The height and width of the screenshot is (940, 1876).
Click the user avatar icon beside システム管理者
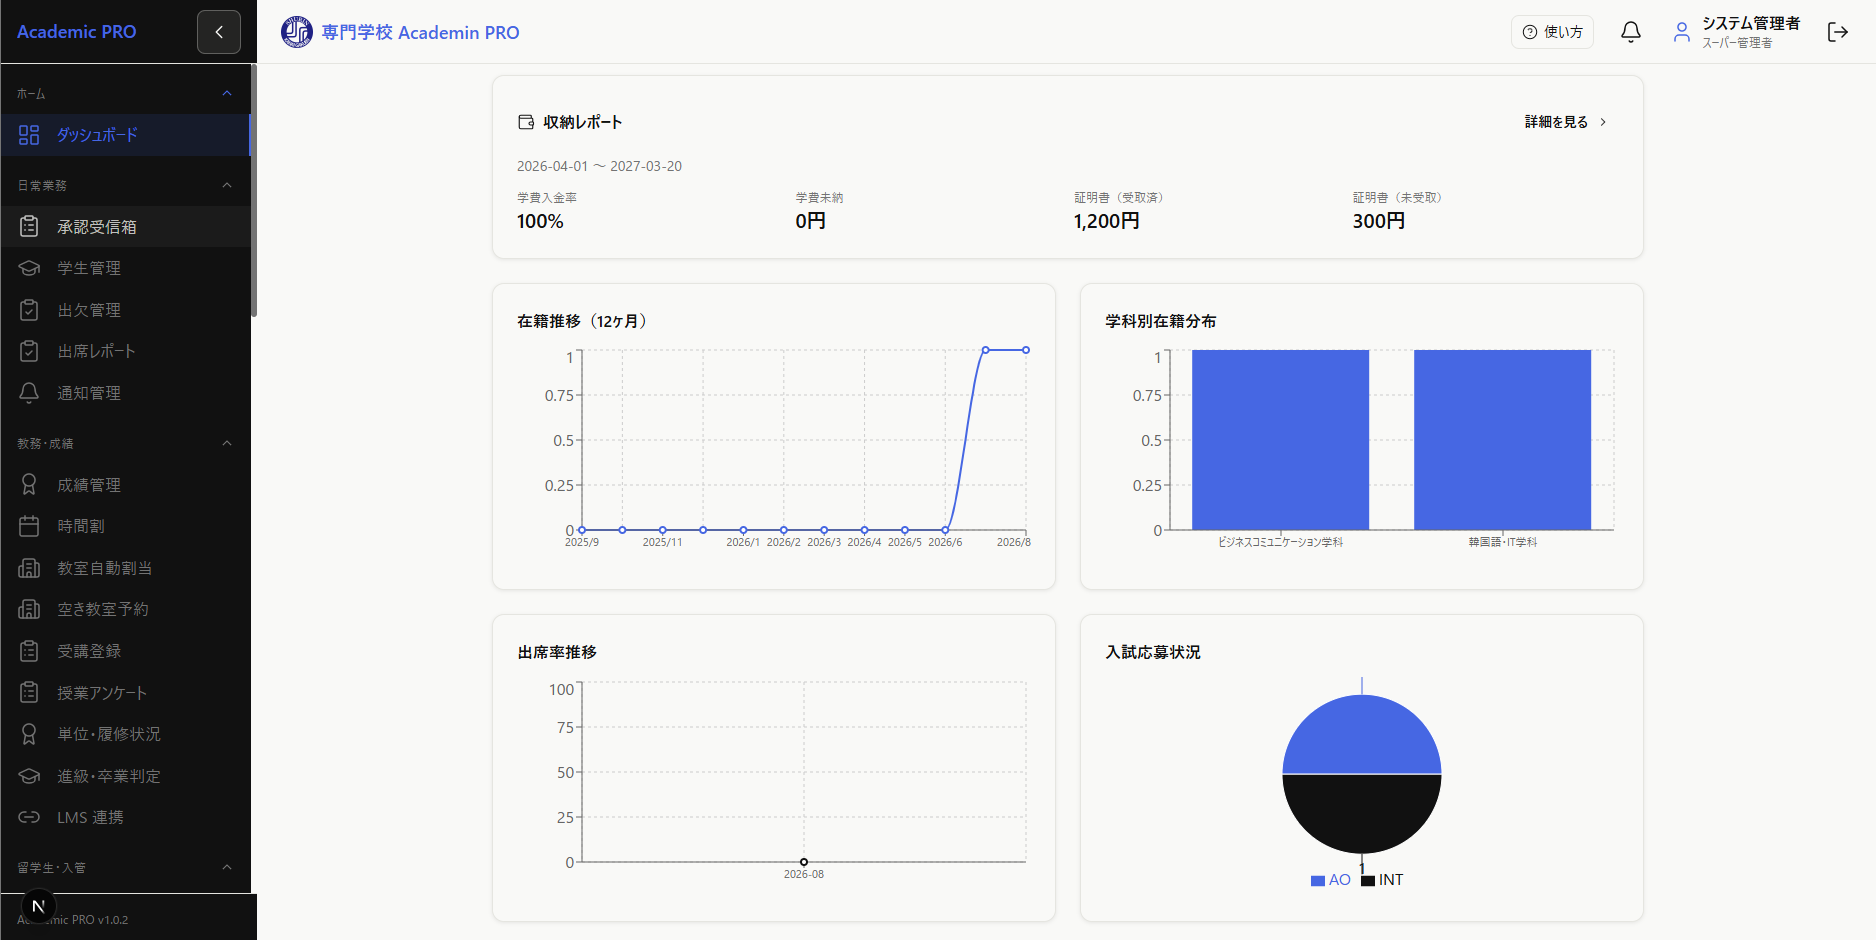pyautogui.click(x=1682, y=32)
